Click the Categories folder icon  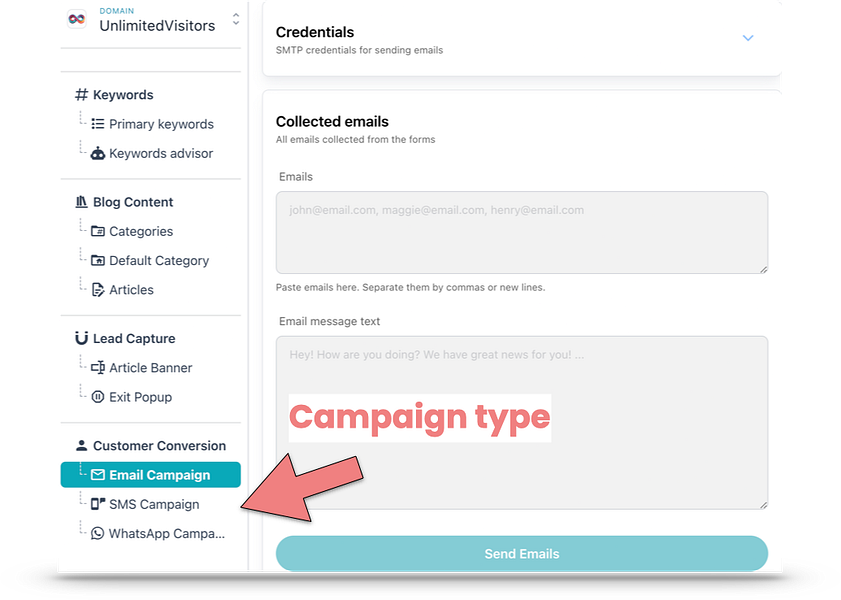[98, 231]
